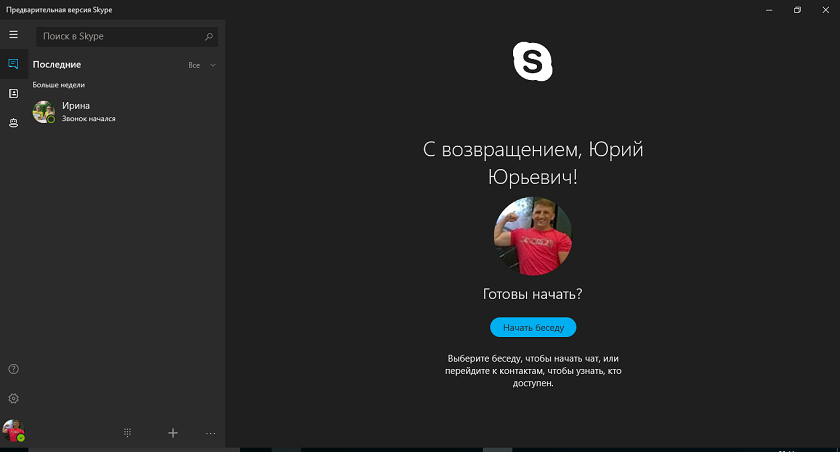The width and height of the screenshot is (840, 452).
Task: Click Ирина's avatar thumbnail
Action: click(x=44, y=112)
